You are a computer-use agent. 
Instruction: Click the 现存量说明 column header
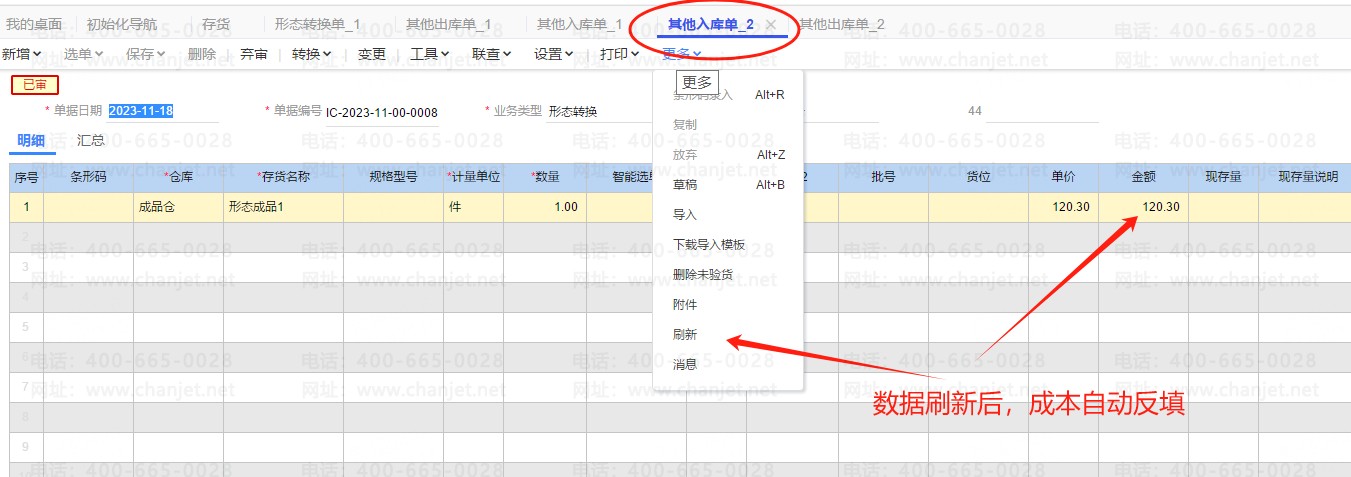pyautogui.click(x=1304, y=177)
